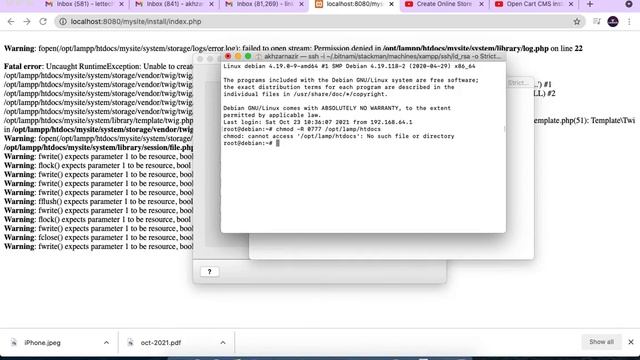Switch to Create Online Store YouTube tab
The image size is (640, 360).
click(x=439, y=4)
